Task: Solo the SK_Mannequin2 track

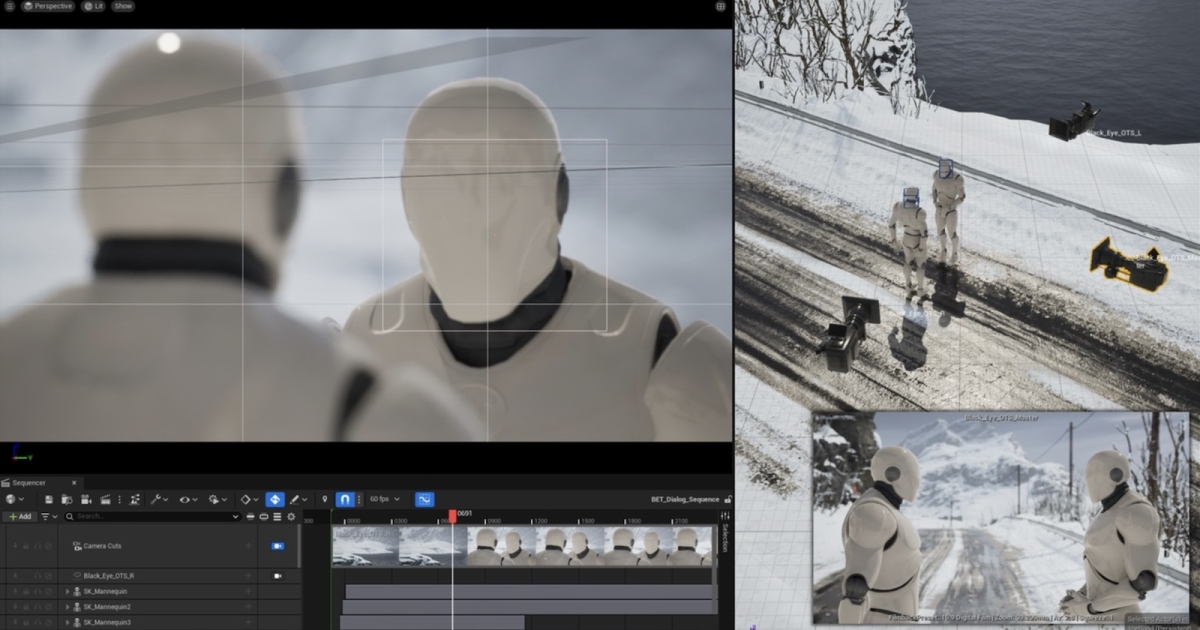Action: tap(37, 607)
